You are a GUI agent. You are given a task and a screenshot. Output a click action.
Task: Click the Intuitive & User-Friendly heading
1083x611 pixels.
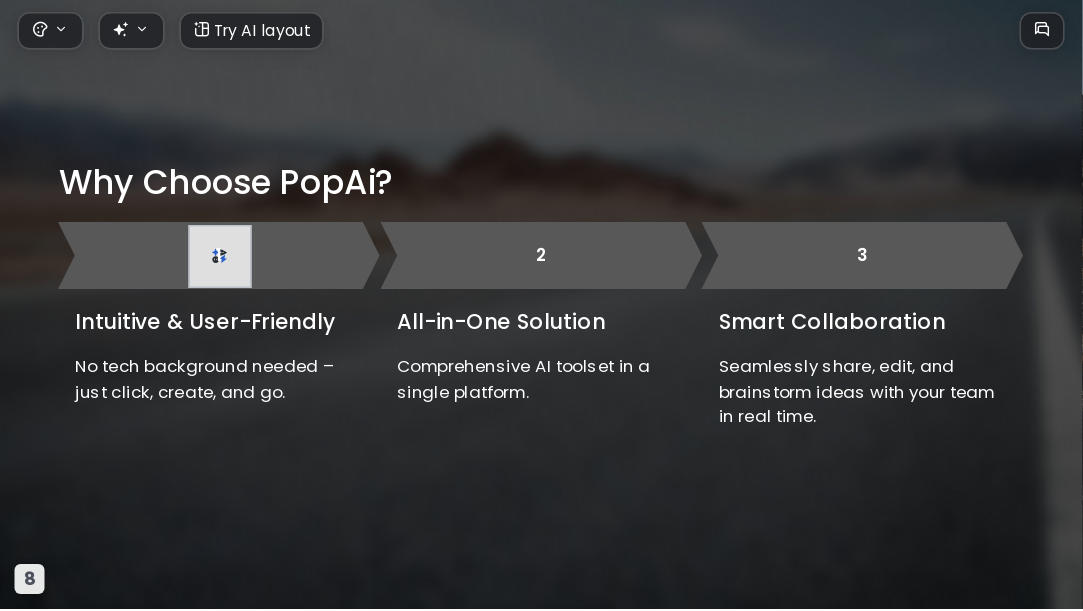[205, 322]
